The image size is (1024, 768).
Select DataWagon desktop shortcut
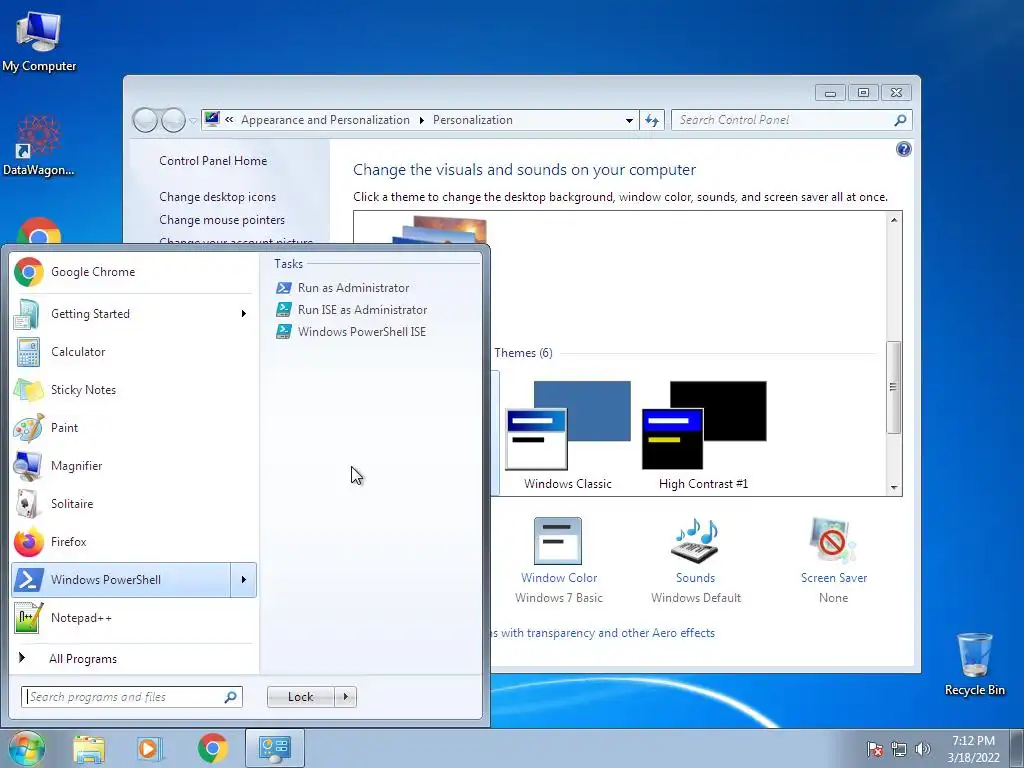39,145
